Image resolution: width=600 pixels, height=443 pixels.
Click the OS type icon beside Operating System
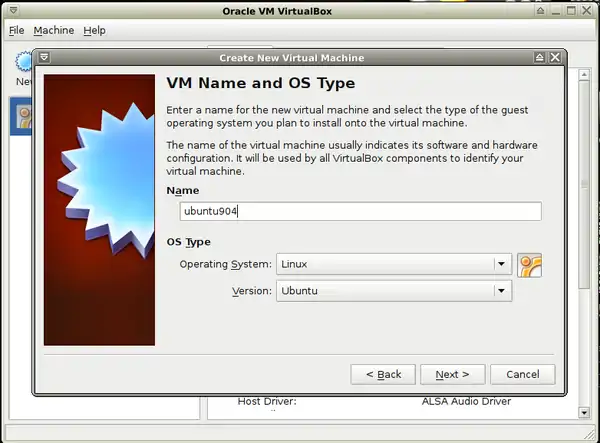click(529, 265)
